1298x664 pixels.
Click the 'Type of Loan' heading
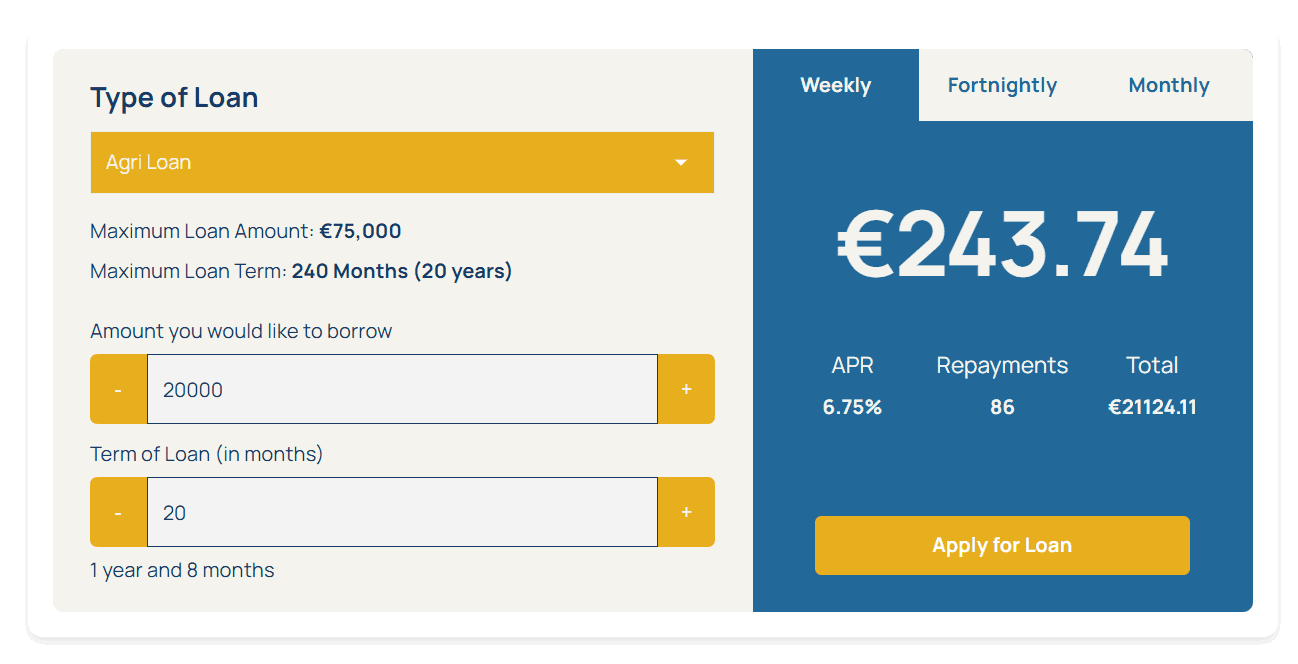click(174, 98)
